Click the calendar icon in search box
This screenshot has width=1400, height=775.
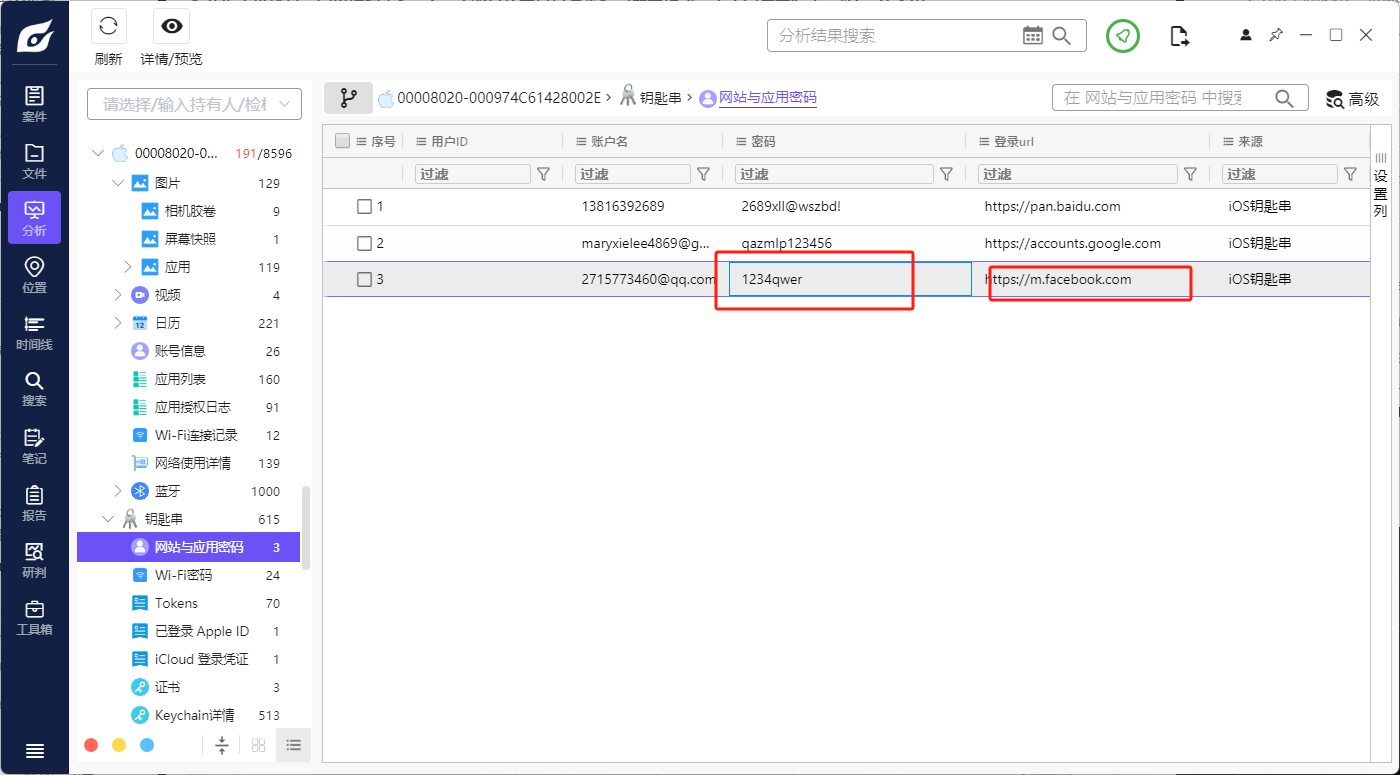click(x=1032, y=36)
